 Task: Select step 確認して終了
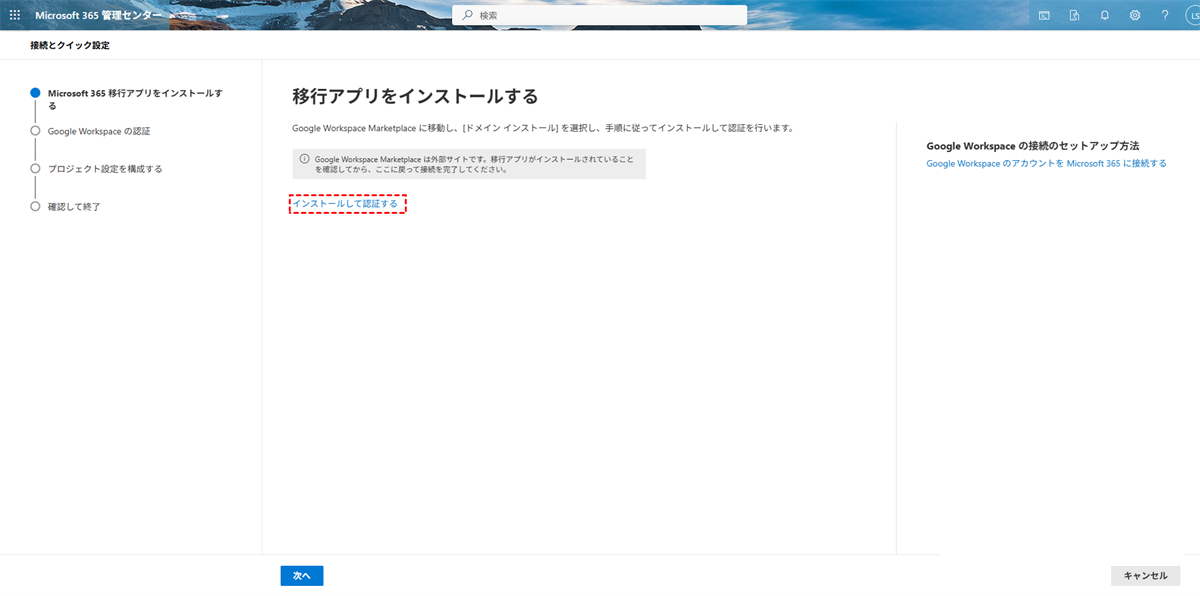point(74,207)
